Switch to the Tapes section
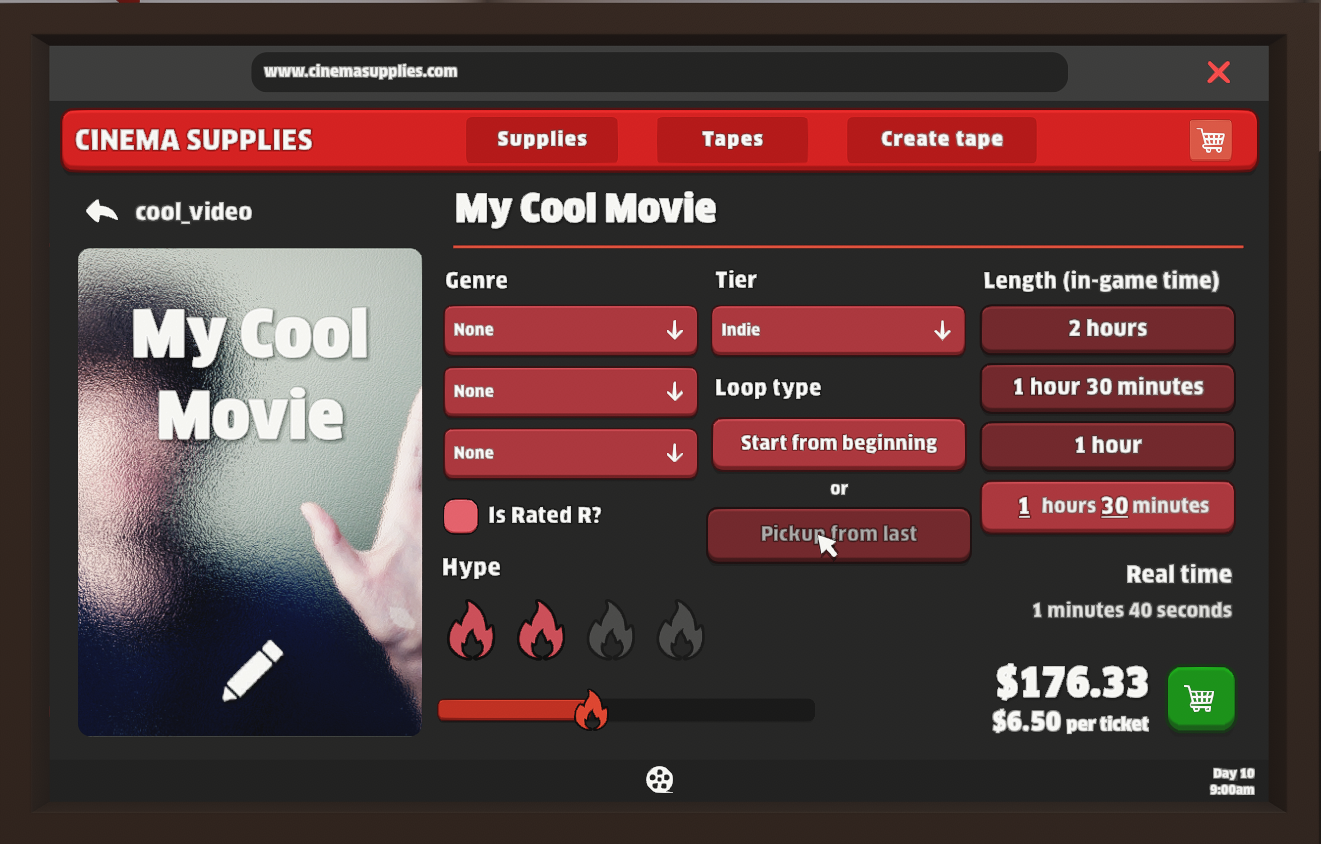This screenshot has height=844, width=1321. click(x=731, y=139)
